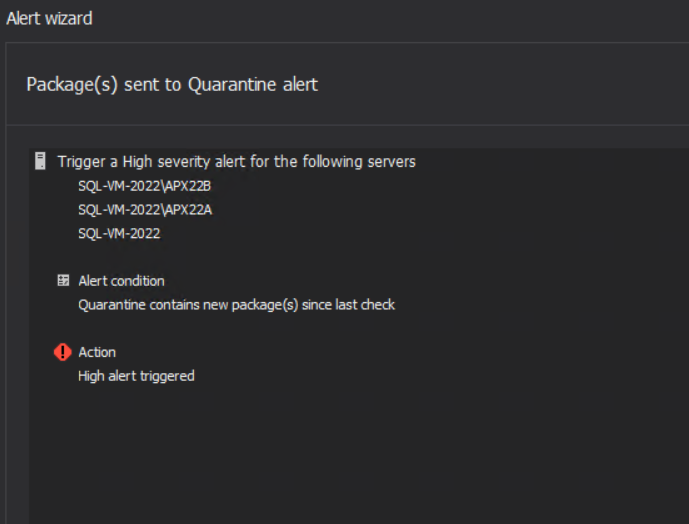This screenshot has width=689, height=524.
Task: Click the APX22B instance name suffix
Action: click(x=188, y=186)
